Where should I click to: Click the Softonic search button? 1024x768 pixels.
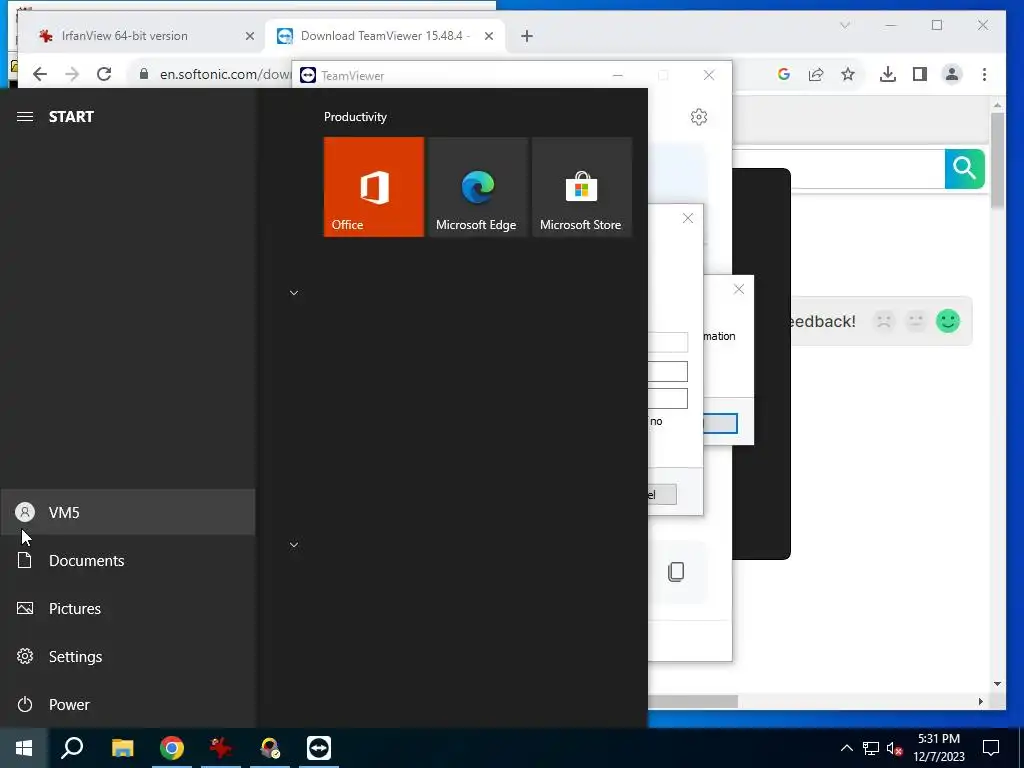pos(965,168)
